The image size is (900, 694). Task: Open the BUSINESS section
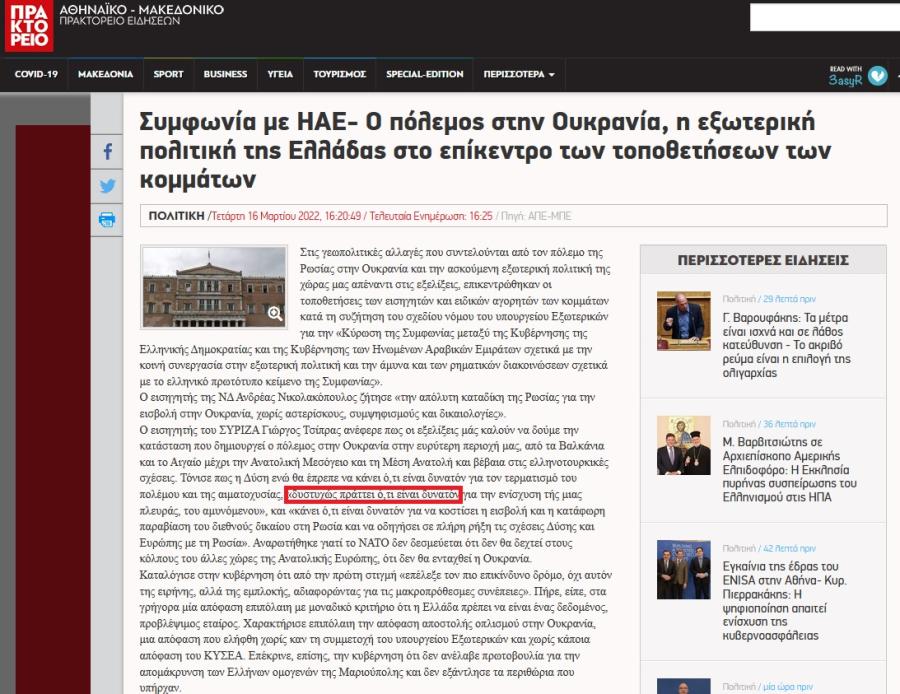tap(225, 74)
